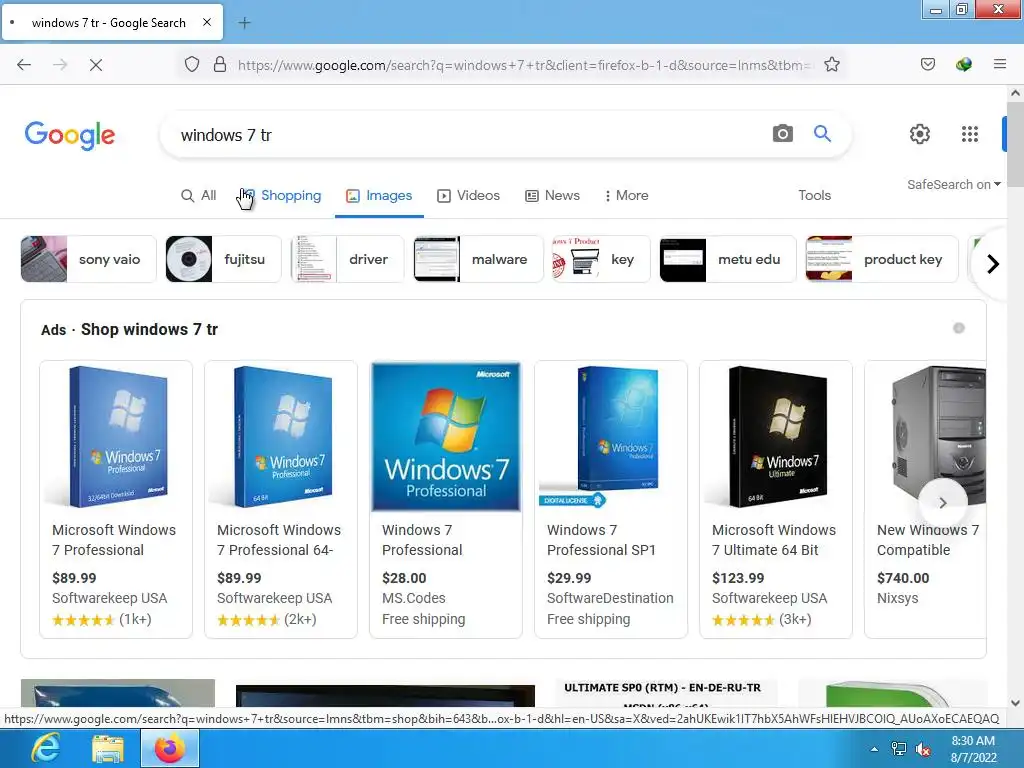Select the Images tab
Screen dimensions: 1024x768
click(x=379, y=195)
